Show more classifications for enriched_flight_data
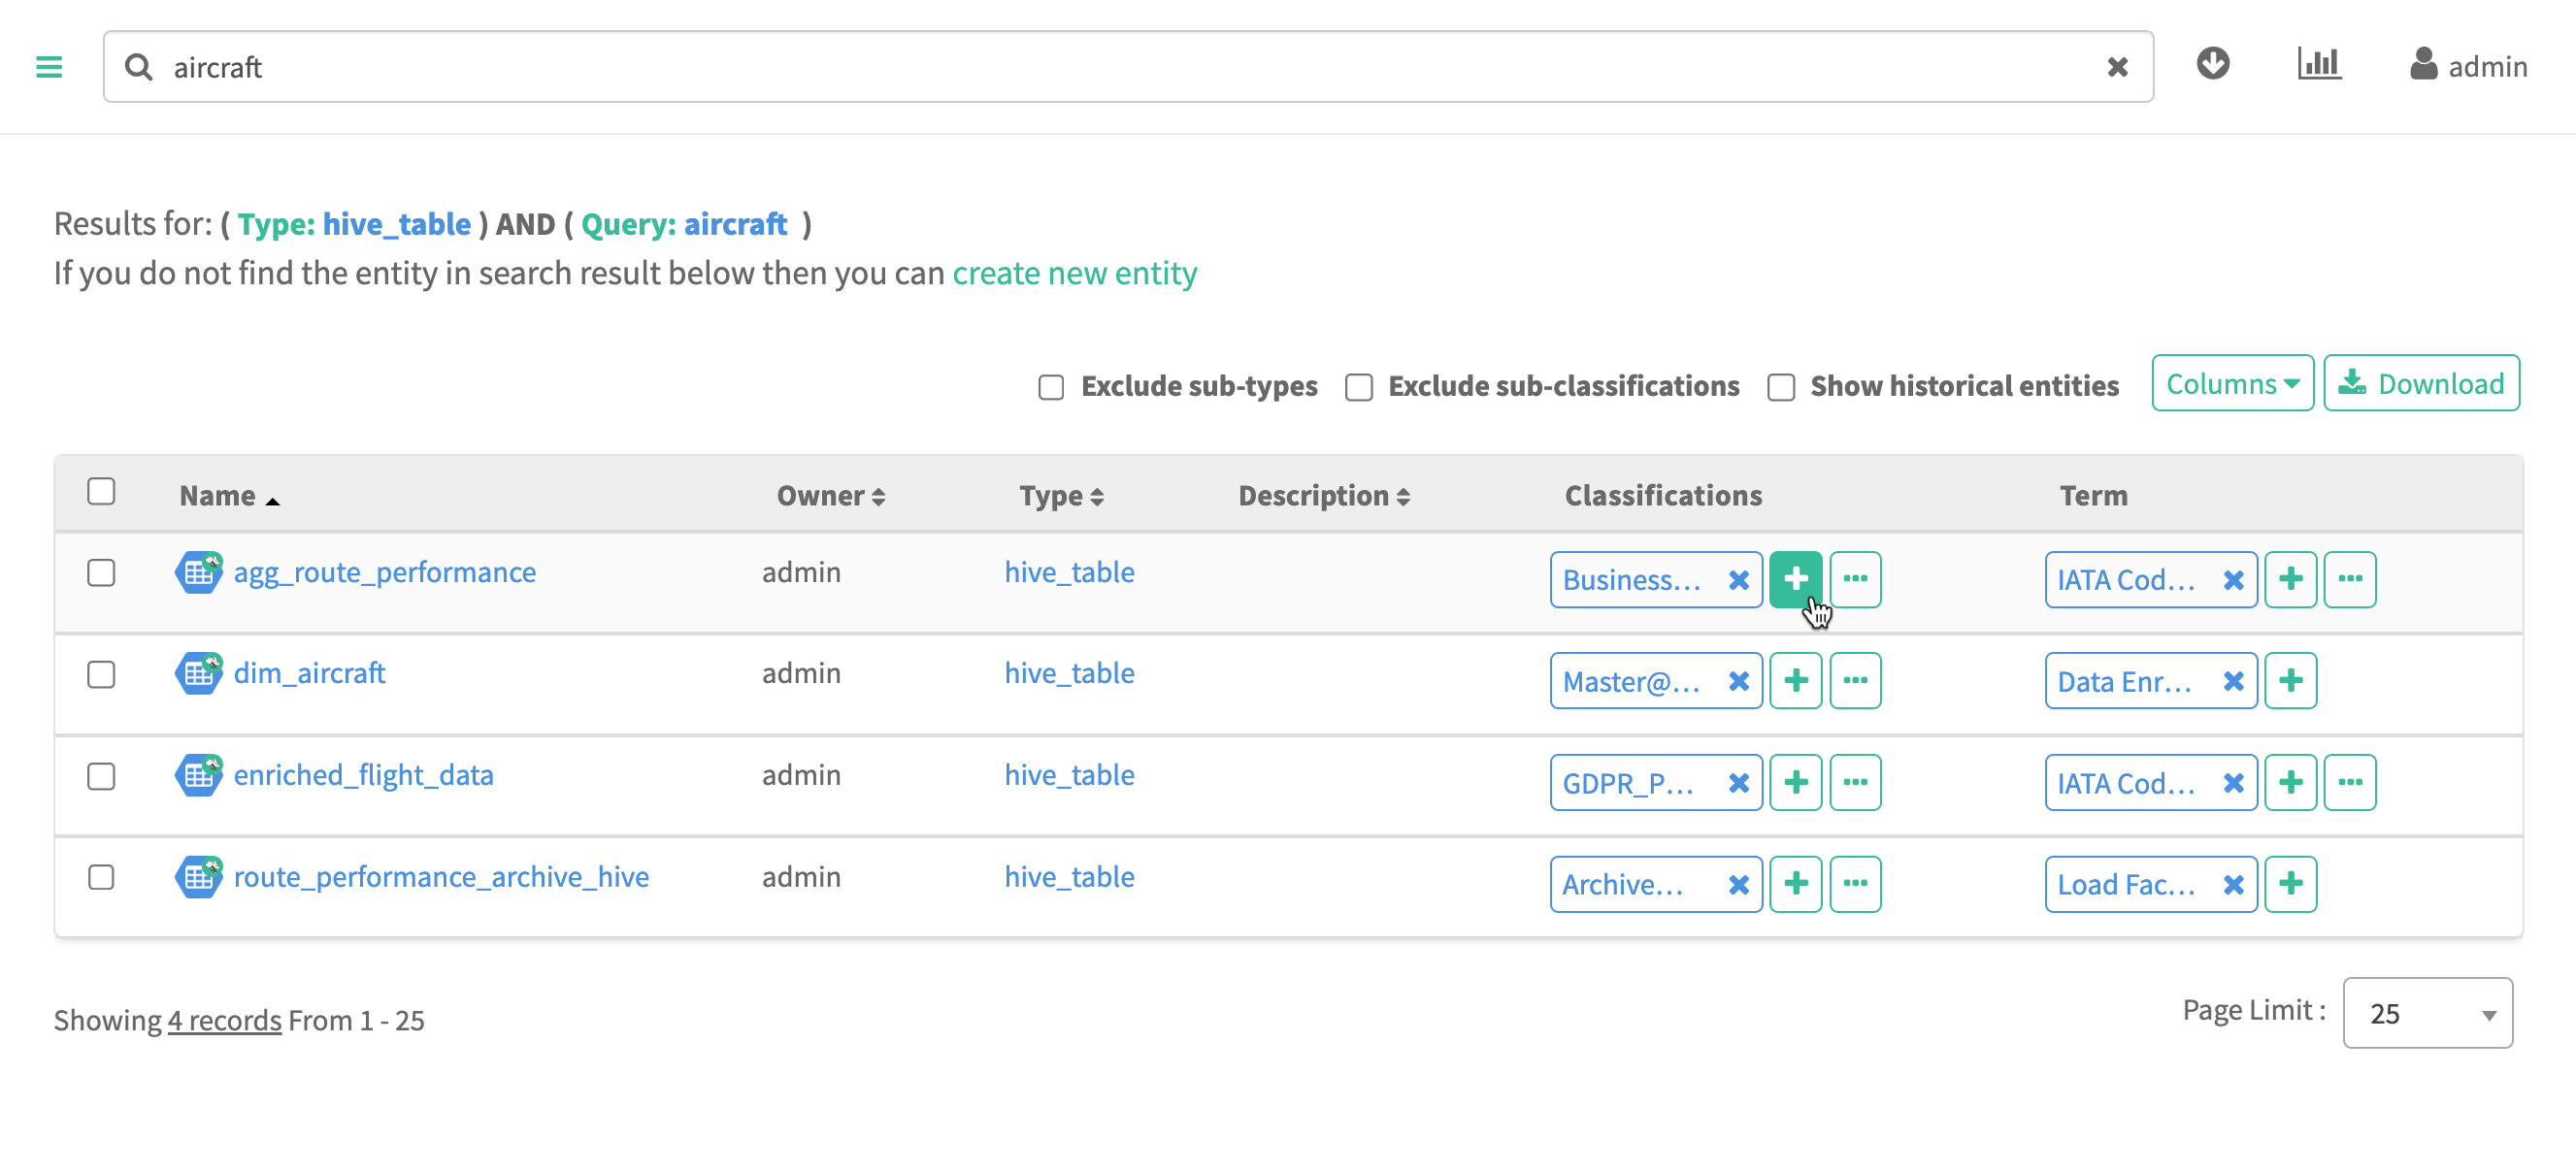This screenshot has width=2576, height=1172. click(x=1855, y=782)
